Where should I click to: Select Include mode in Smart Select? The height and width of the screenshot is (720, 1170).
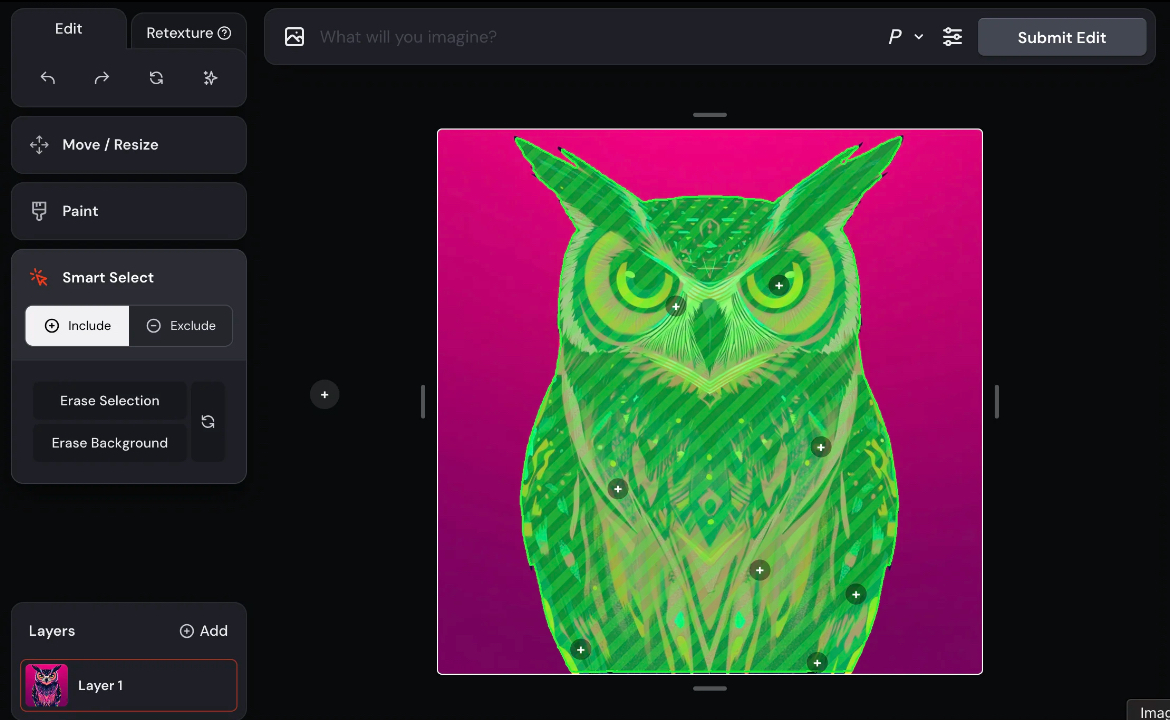pos(78,326)
